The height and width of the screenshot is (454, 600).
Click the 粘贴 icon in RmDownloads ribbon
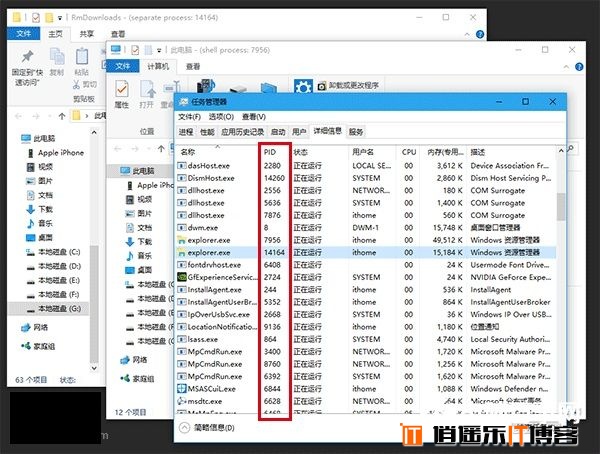pyautogui.click(x=82, y=56)
